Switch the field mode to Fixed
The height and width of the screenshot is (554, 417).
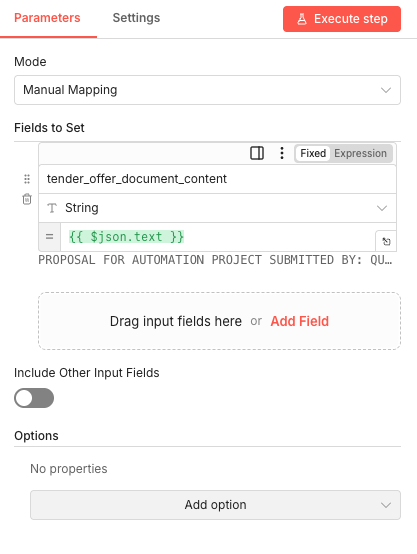point(313,153)
